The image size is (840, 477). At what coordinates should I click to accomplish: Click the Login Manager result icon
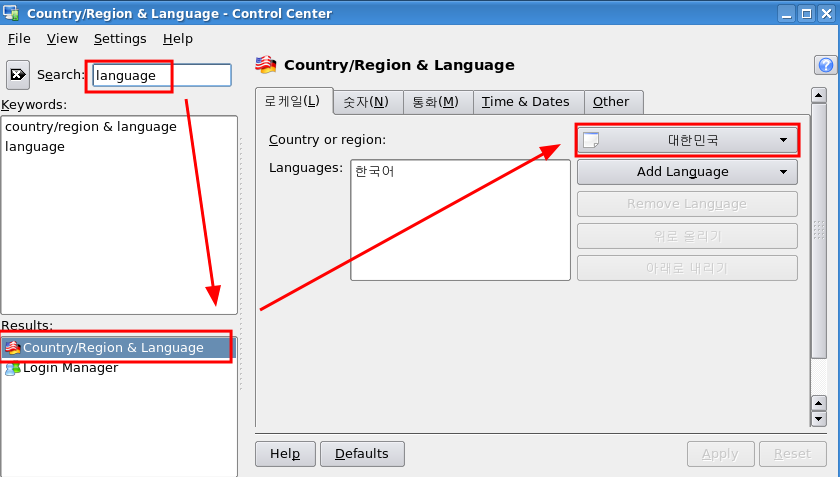click(13, 368)
